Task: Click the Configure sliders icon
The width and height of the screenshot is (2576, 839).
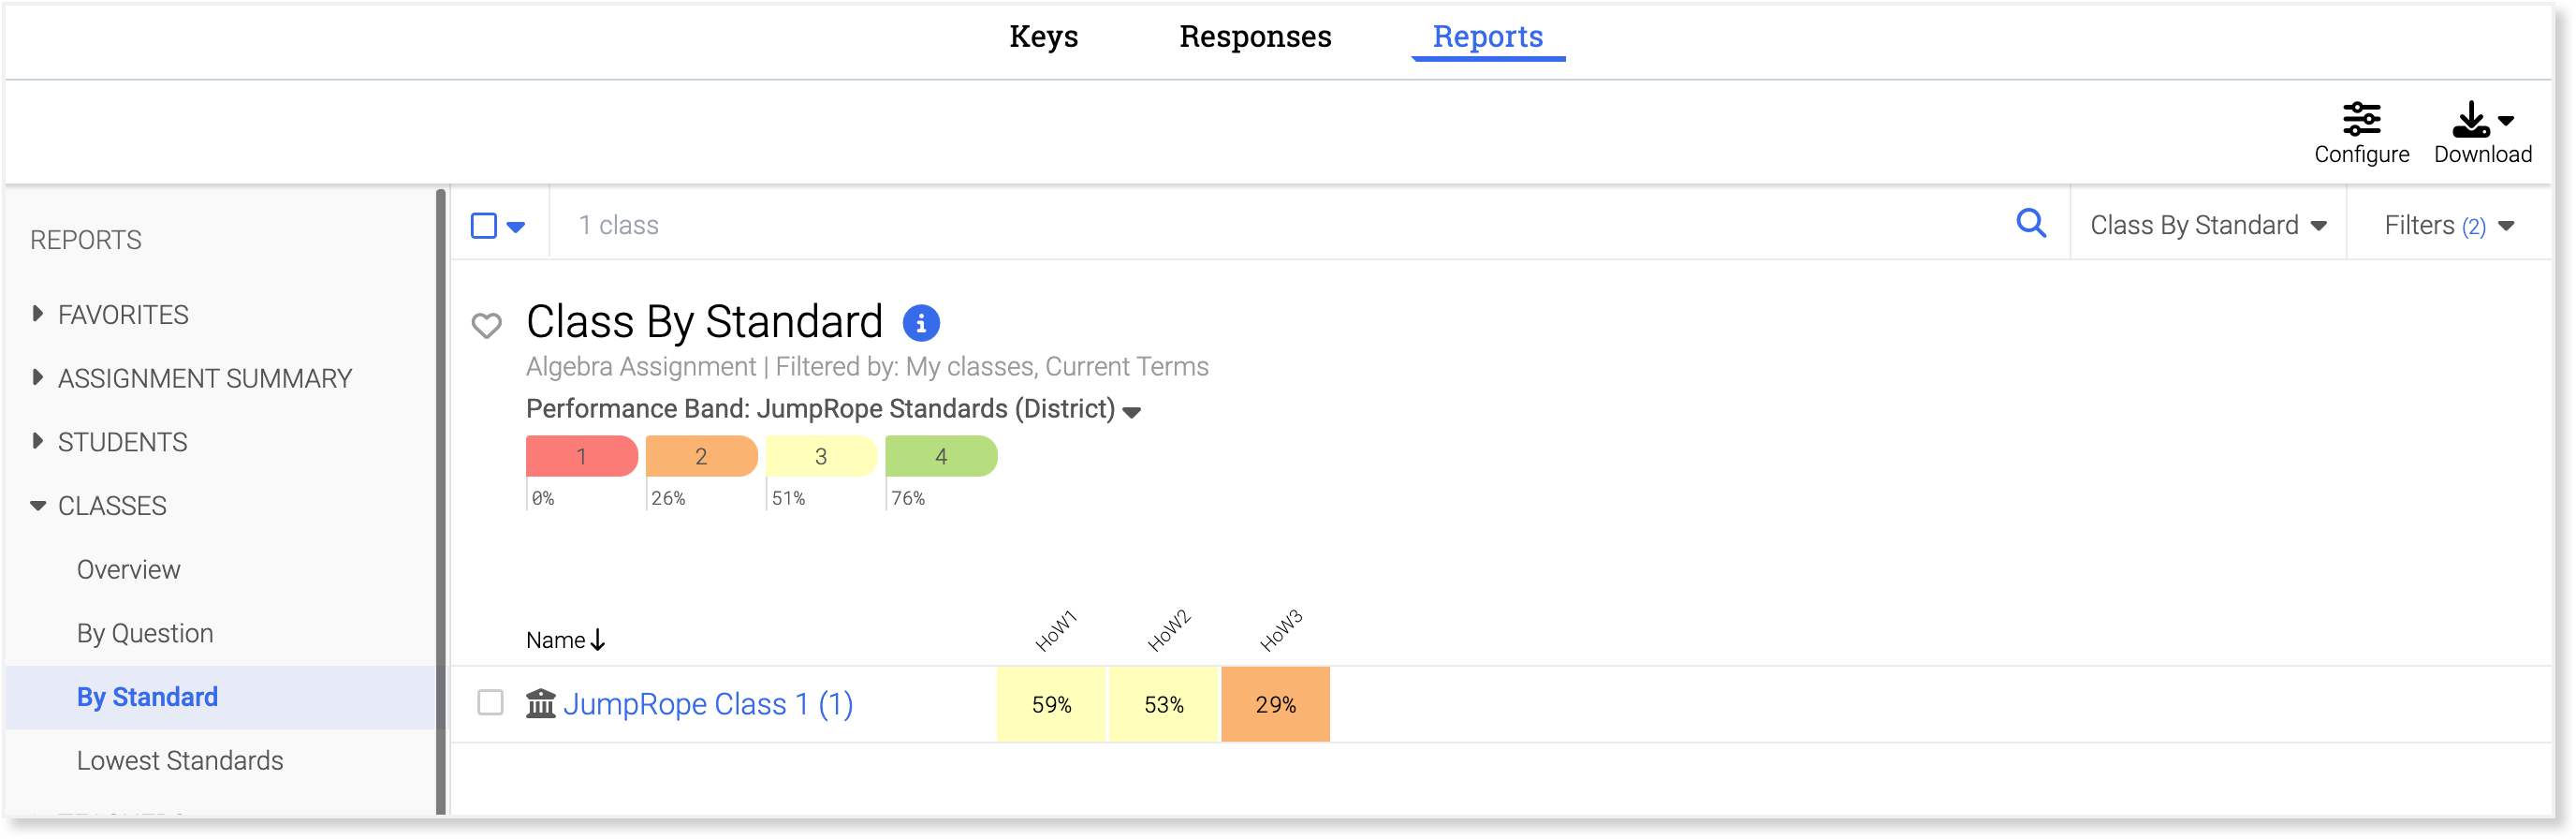Action: pyautogui.click(x=2361, y=119)
